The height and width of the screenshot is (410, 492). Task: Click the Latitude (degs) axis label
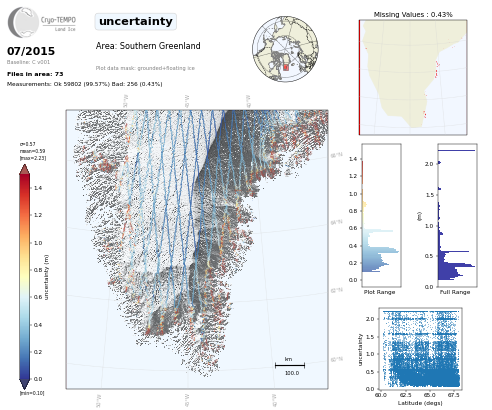click(x=420, y=403)
